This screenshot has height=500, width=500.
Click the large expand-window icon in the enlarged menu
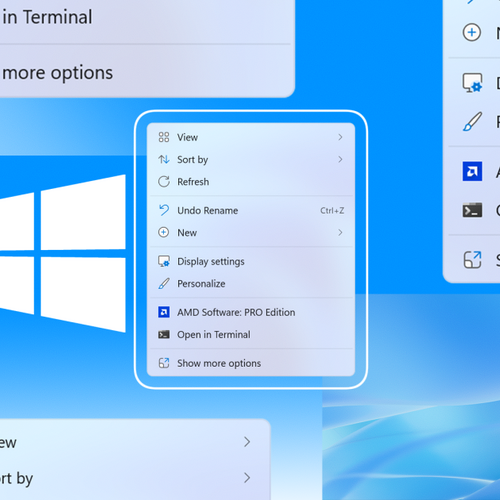(473, 260)
